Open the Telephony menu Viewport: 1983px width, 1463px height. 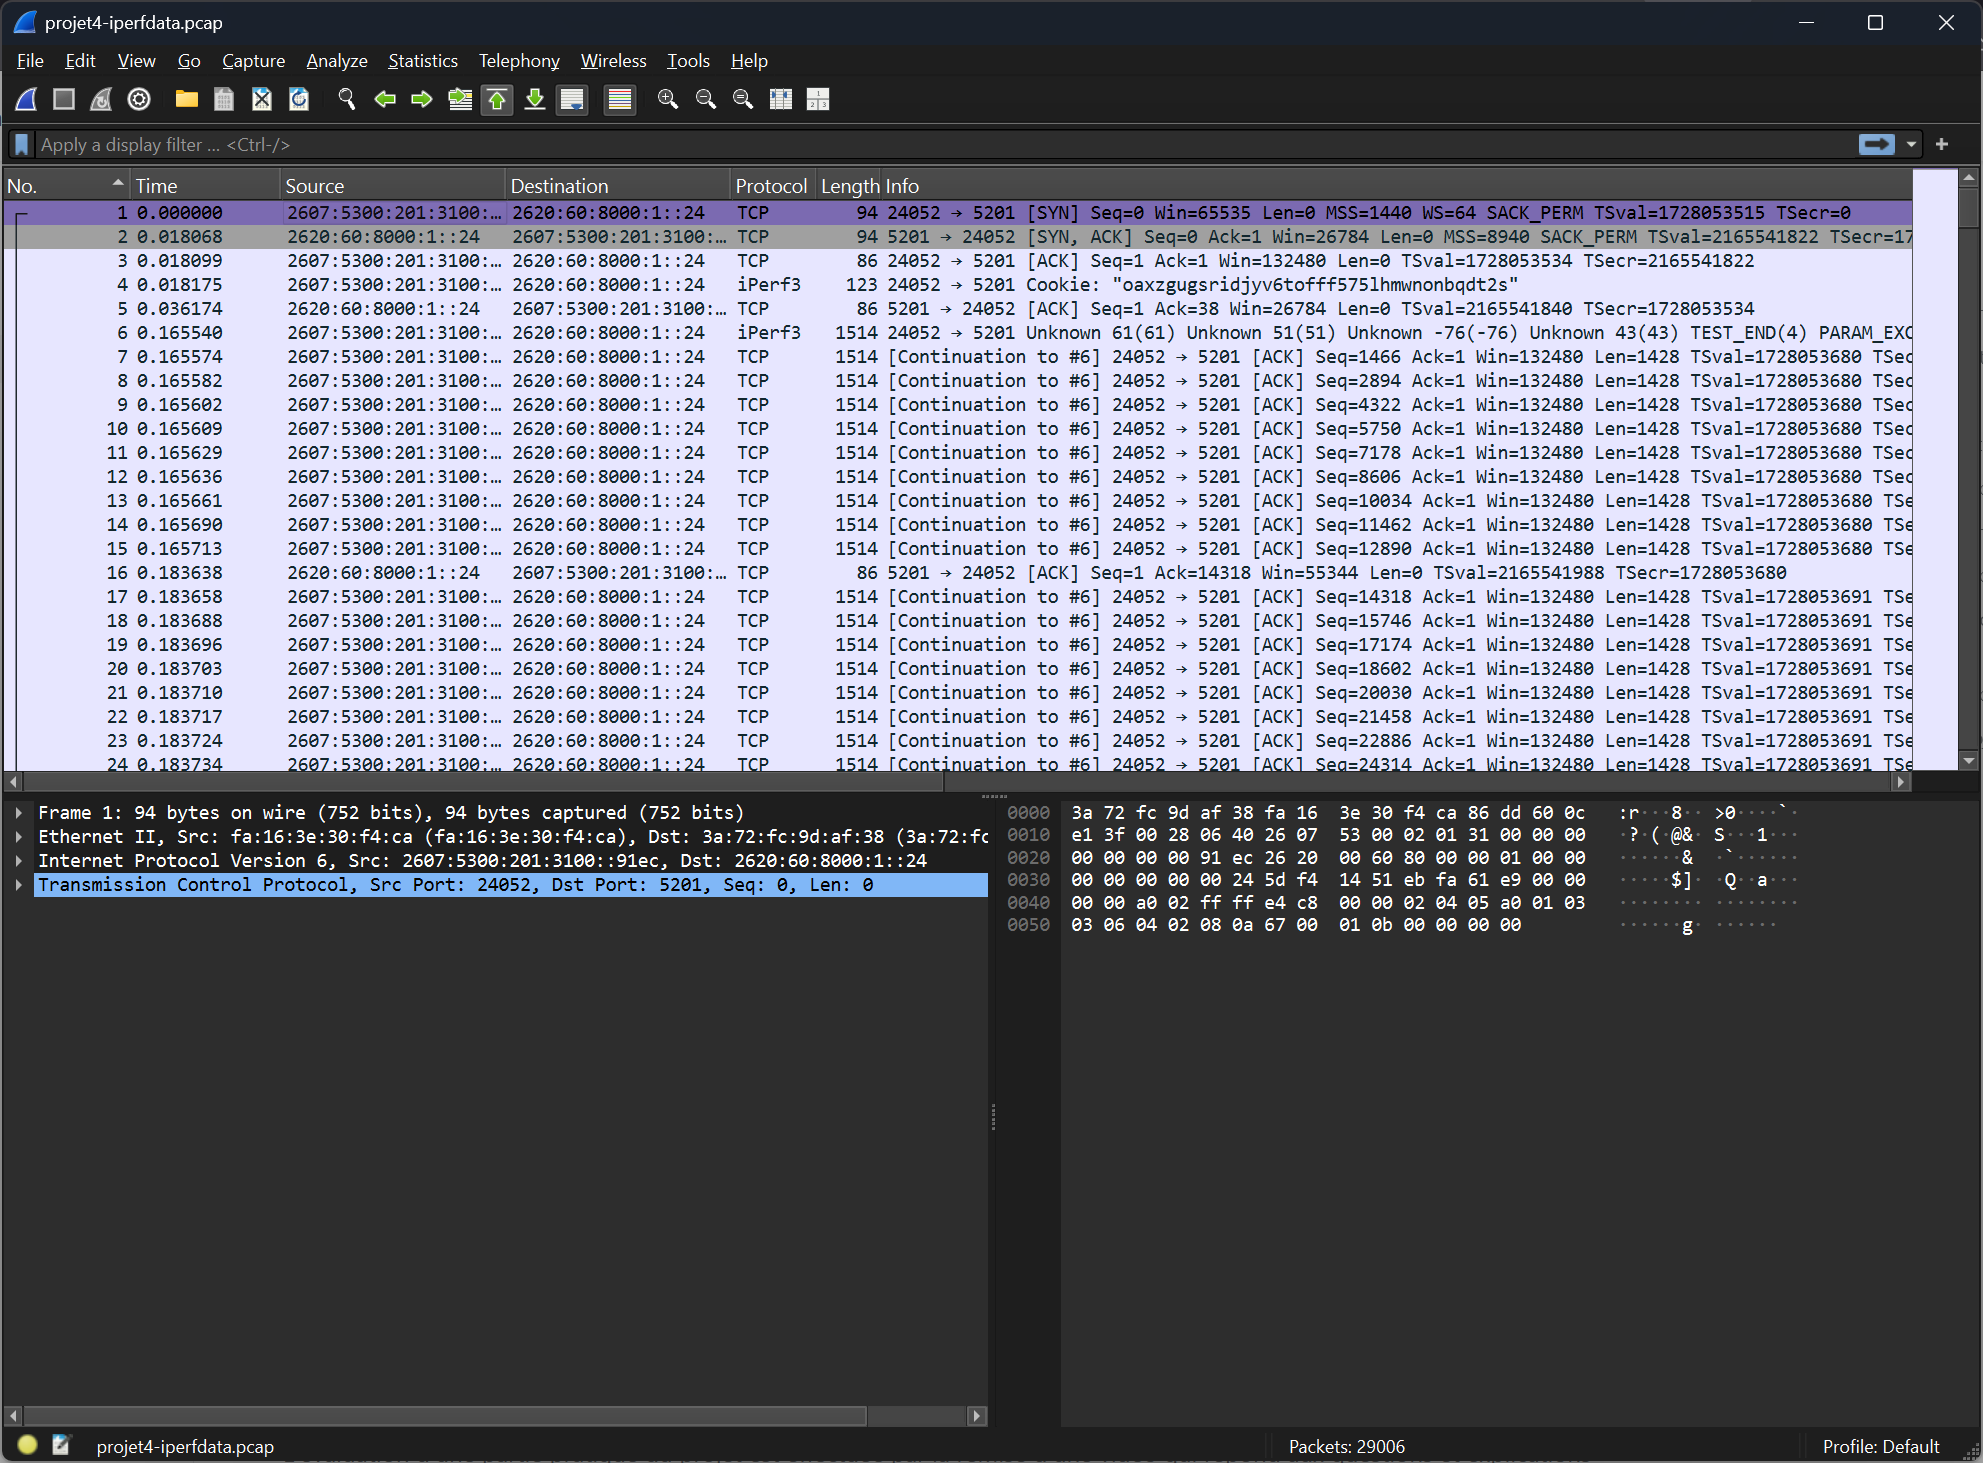tap(518, 61)
